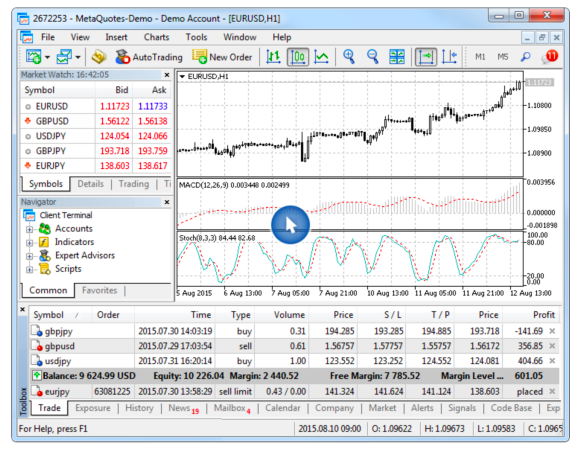The height and width of the screenshot is (452, 581).
Task: Click the New Order button
Action: coord(222,57)
